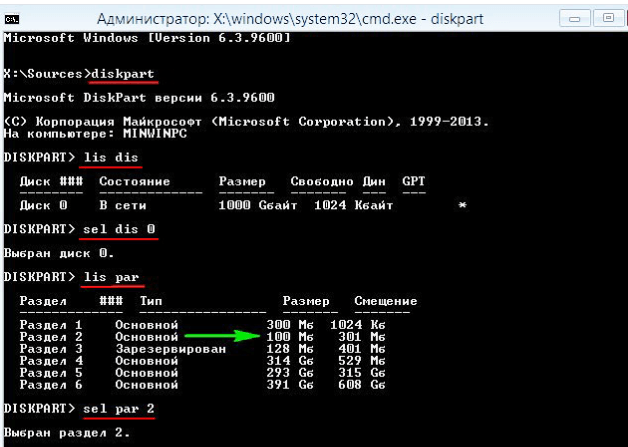Click the asterisk under the GPT column
628x447 pixels.
click(x=461, y=204)
